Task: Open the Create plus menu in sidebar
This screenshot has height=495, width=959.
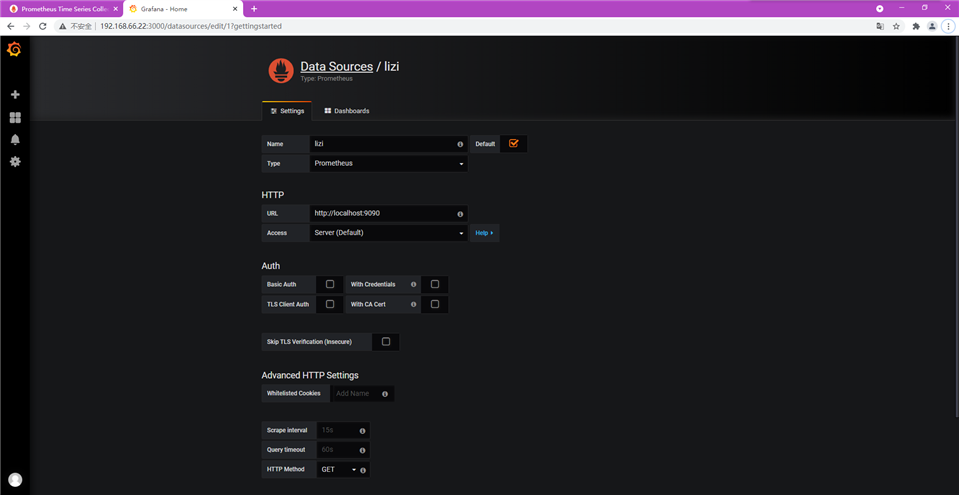Action: [15, 94]
